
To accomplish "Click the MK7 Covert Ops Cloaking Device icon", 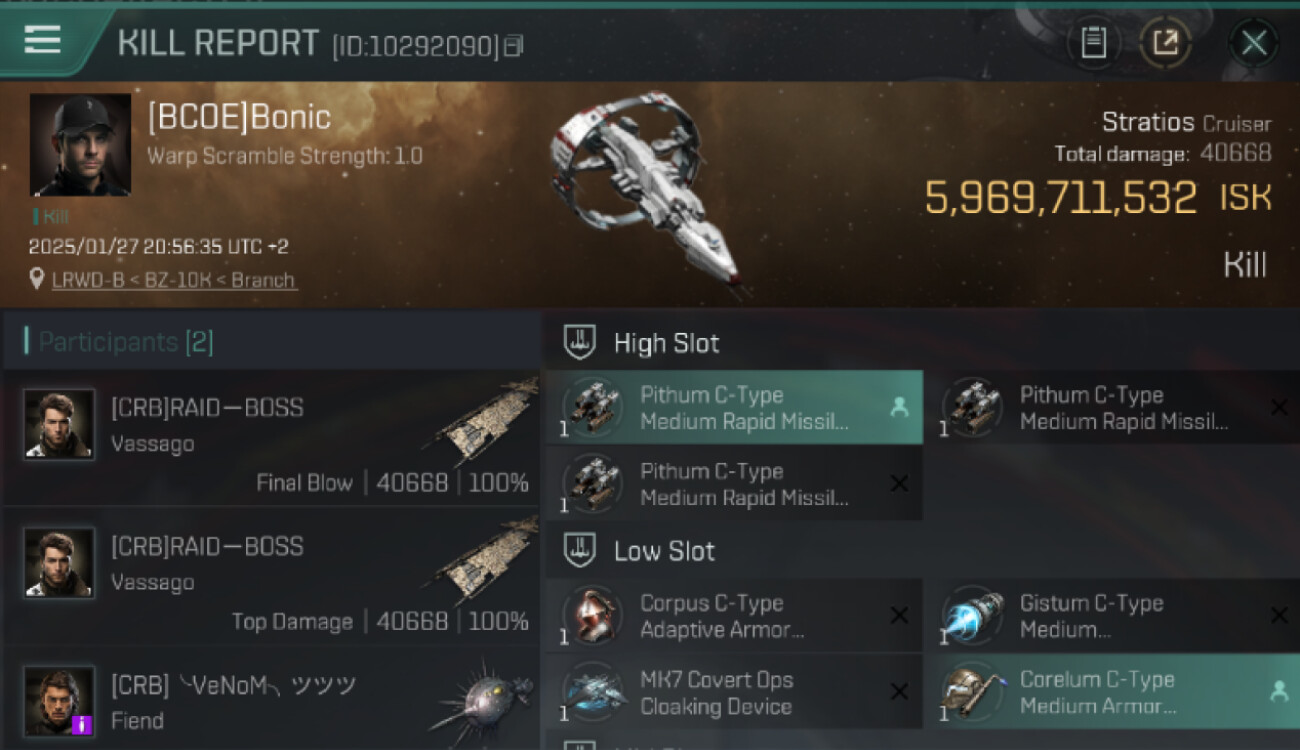I will point(592,692).
